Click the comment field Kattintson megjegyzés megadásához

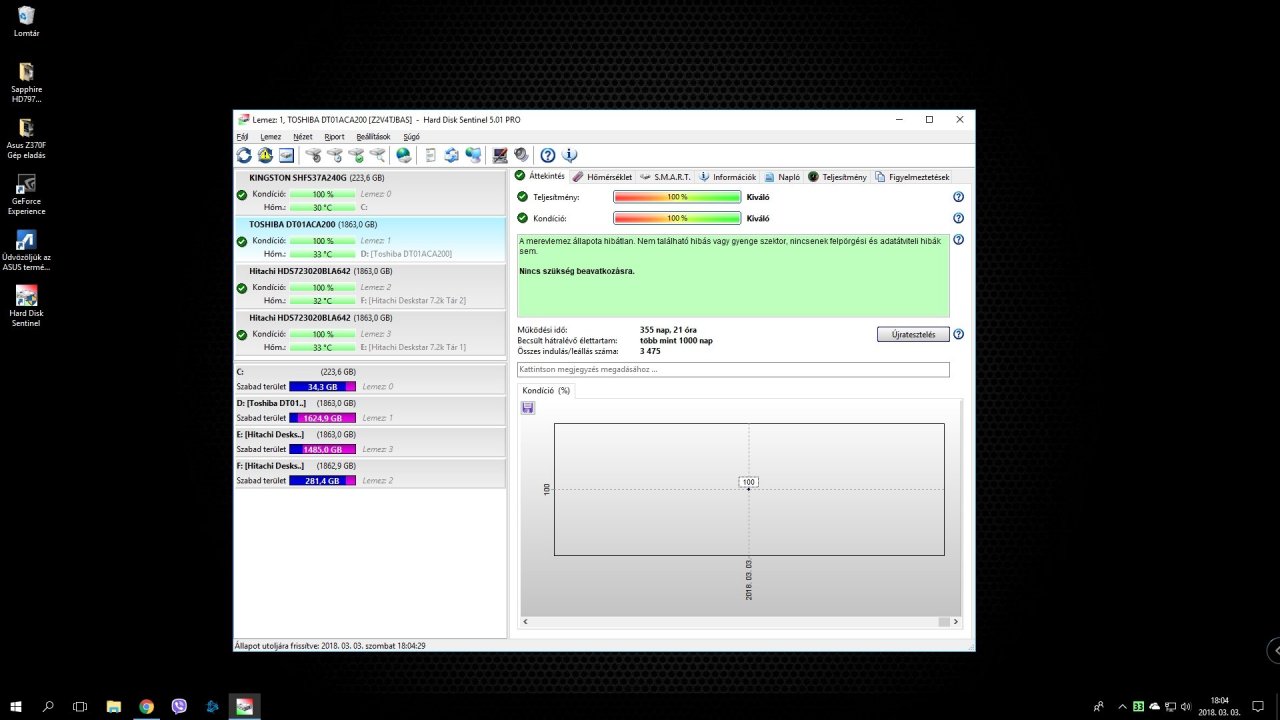(733, 370)
